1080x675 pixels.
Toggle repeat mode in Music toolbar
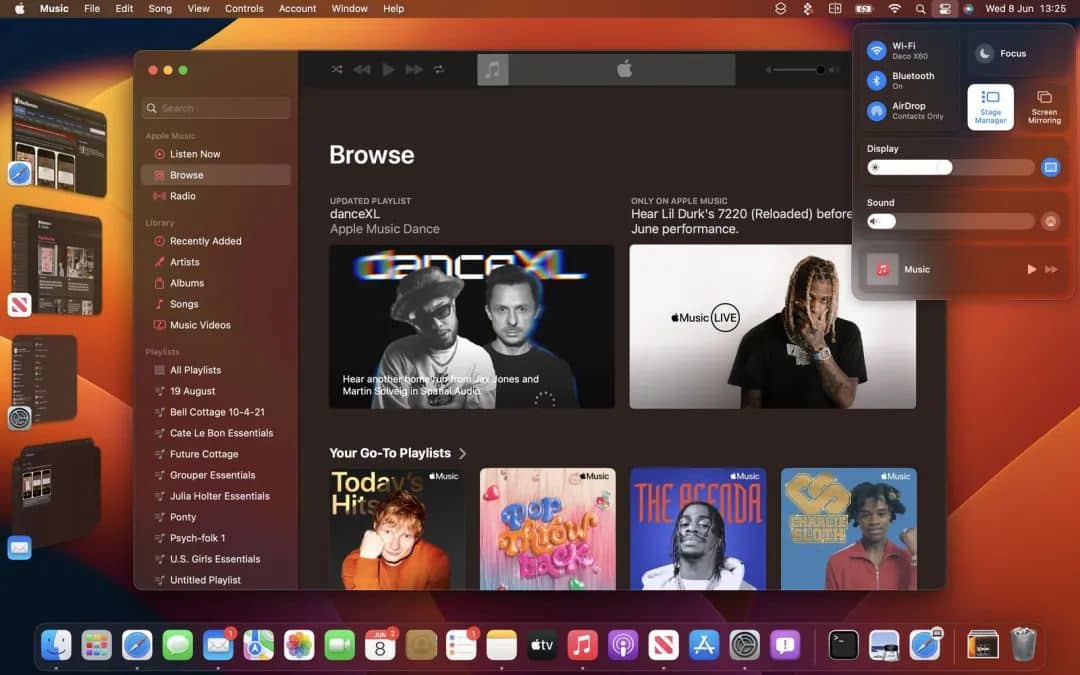(x=439, y=70)
